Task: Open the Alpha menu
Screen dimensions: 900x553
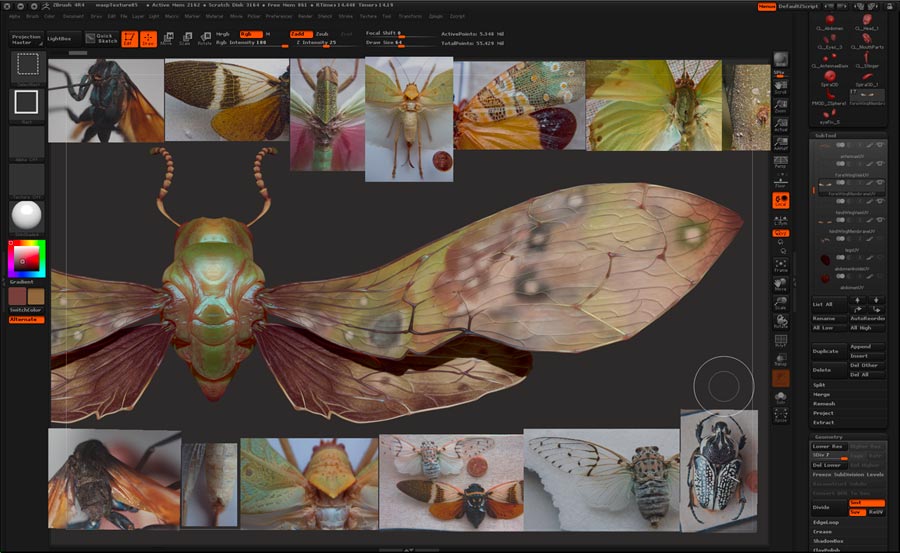Action: pyautogui.click(x=14, y=17)
